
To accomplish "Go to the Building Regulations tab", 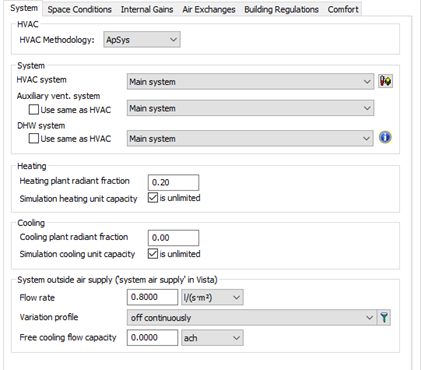I will tap(281, 9).
